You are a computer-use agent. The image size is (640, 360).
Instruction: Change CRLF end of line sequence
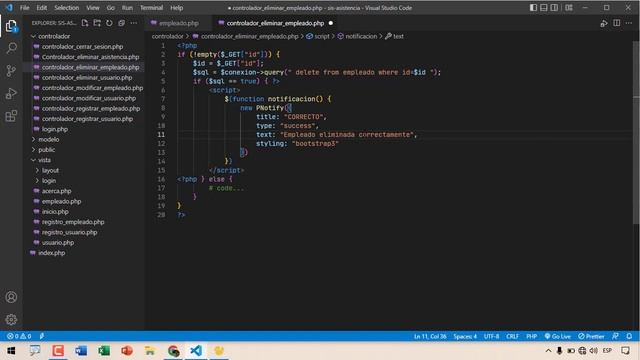[x=512, y=336]
